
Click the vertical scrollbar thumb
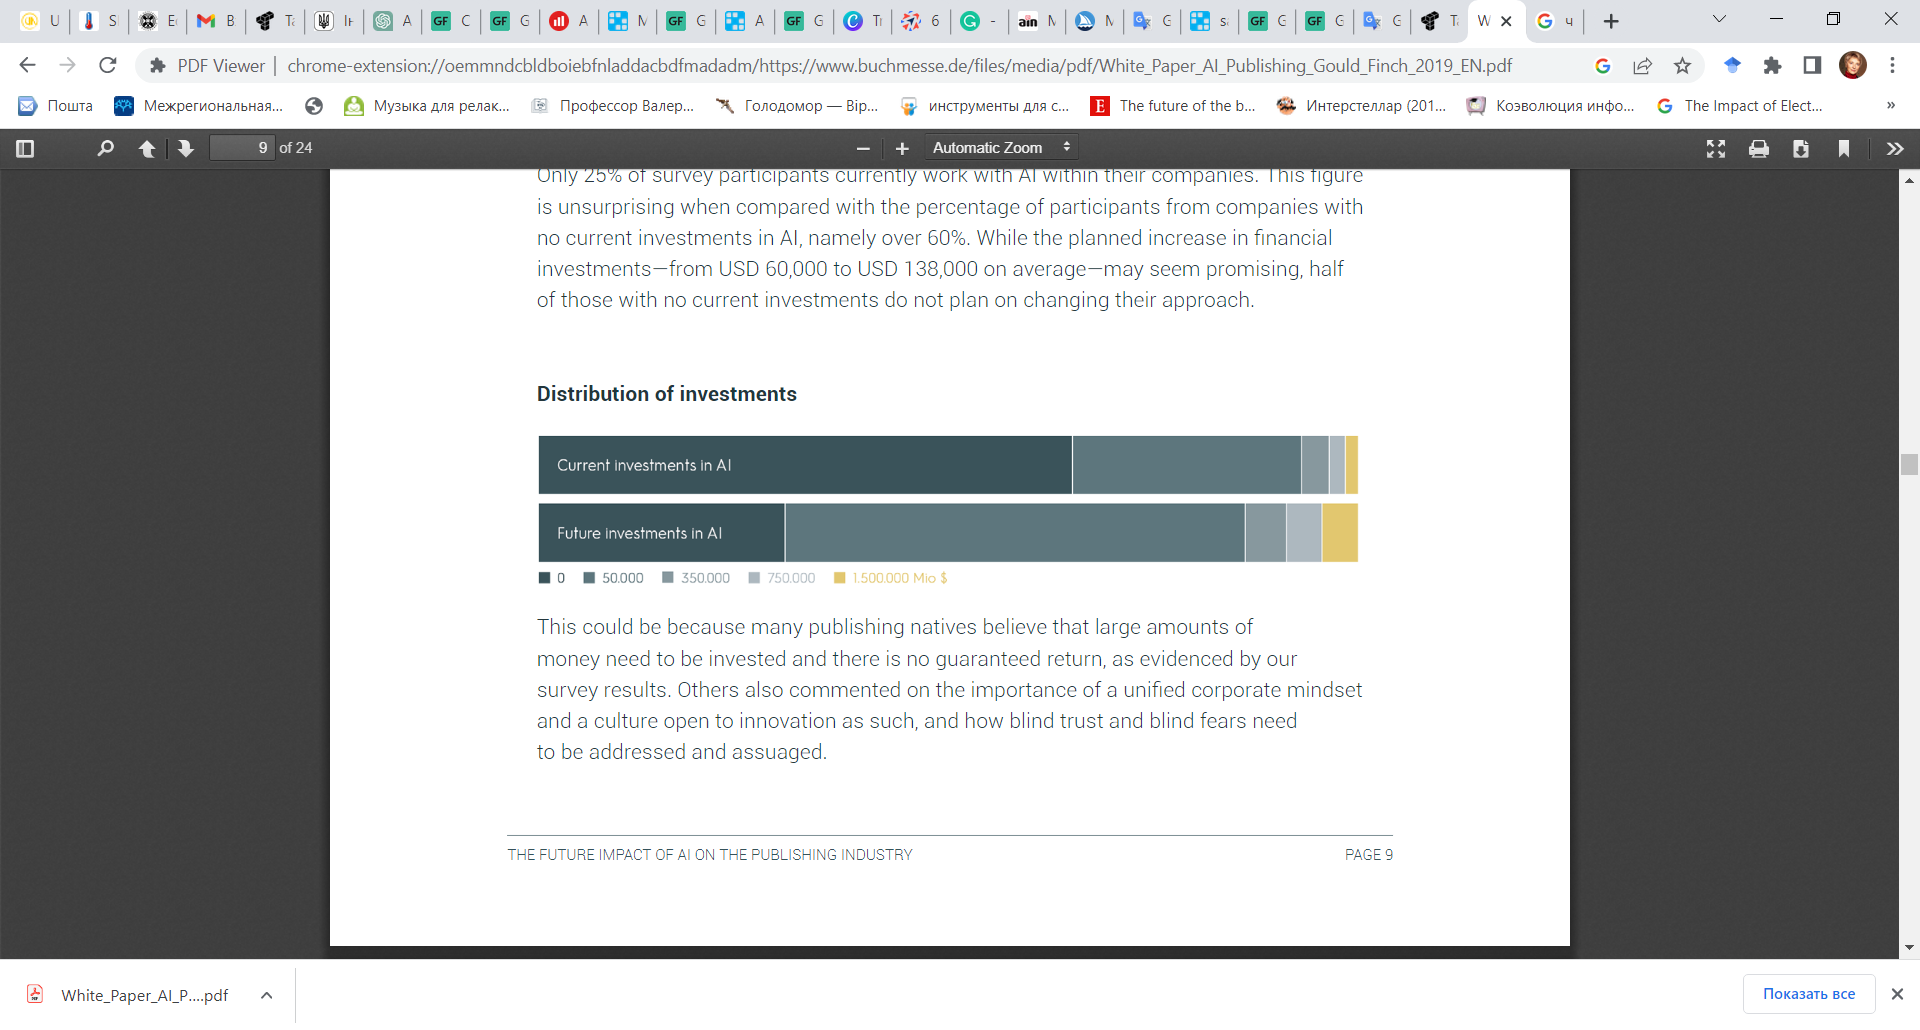[x=1909, y=464]
